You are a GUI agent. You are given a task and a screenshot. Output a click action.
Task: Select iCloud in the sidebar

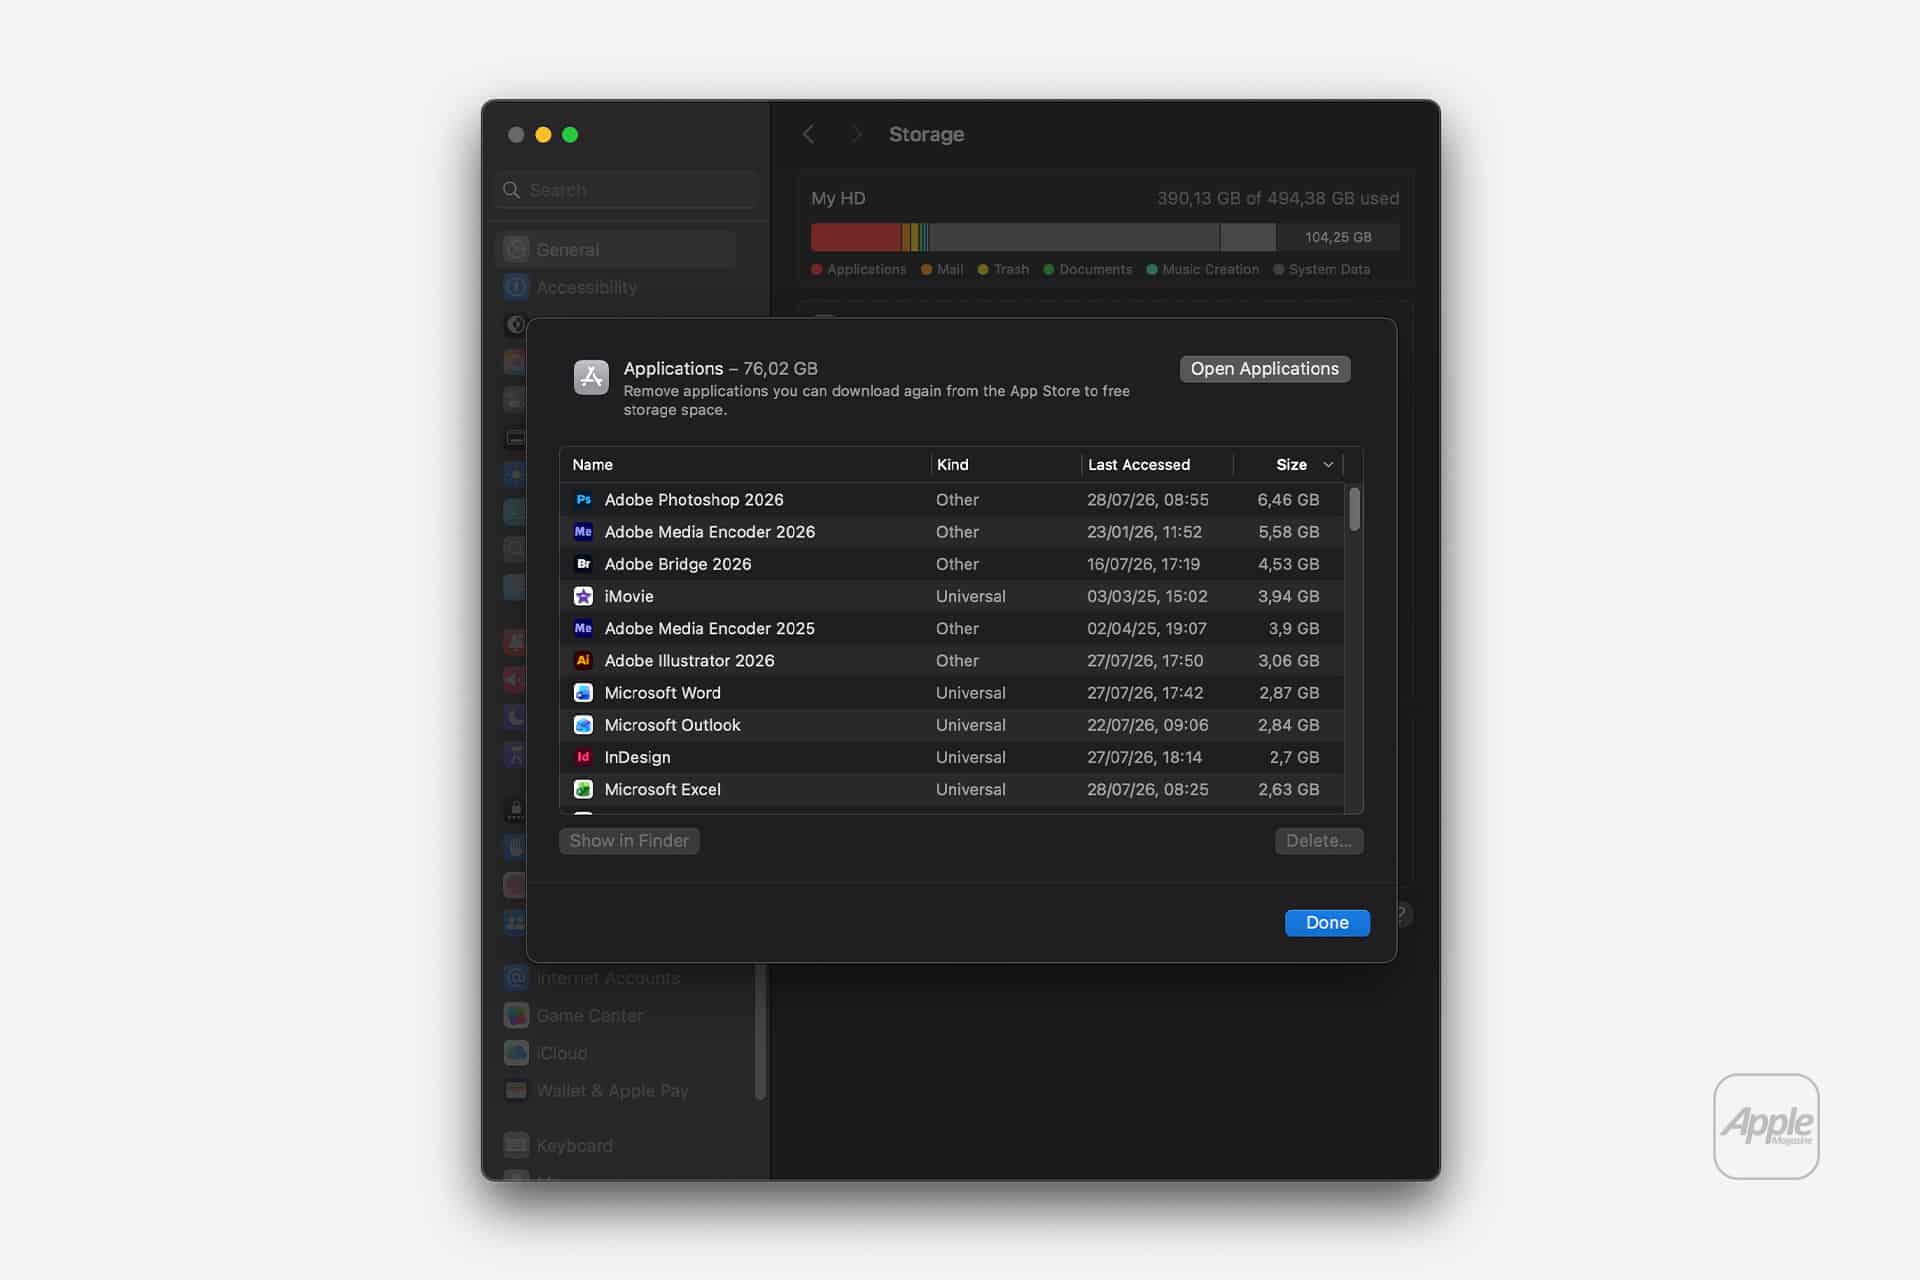pos(616,1053)
